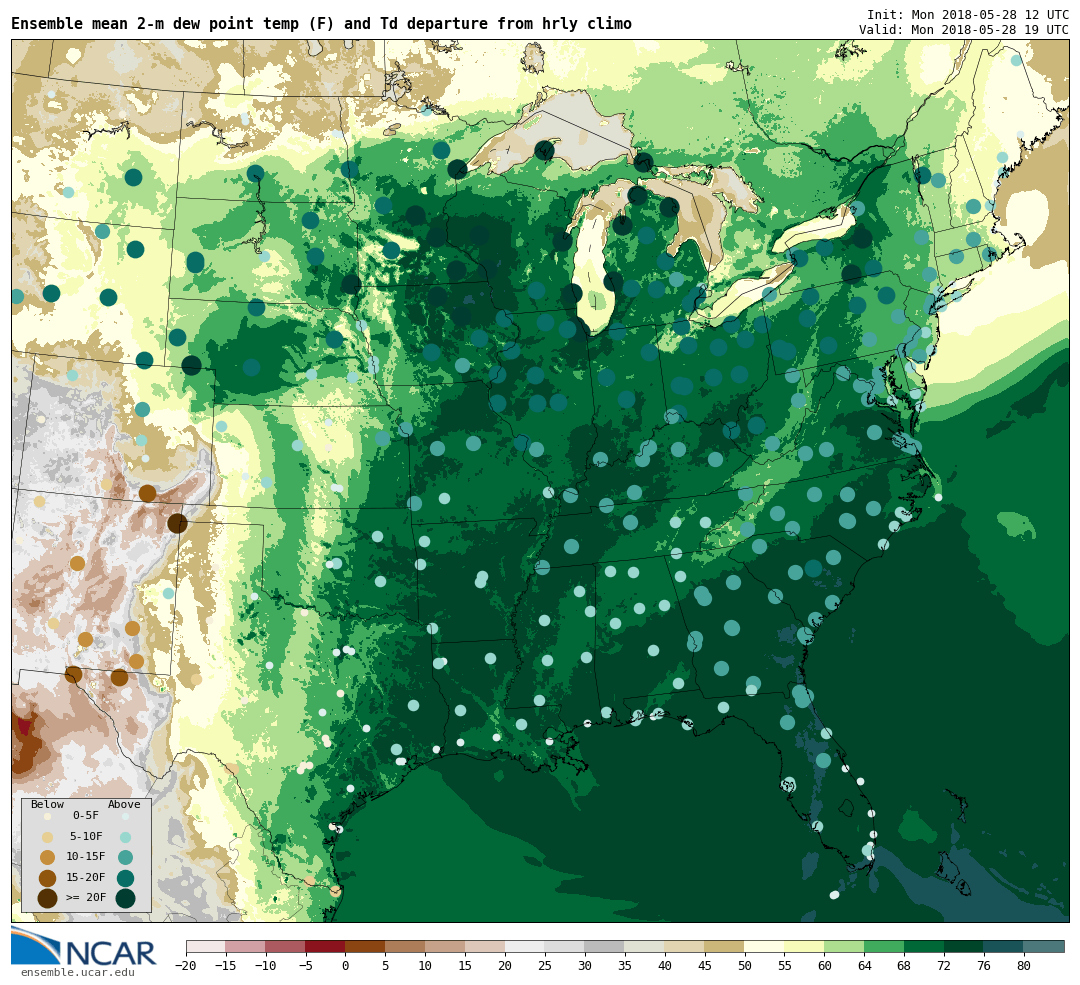Click the "10-15F" legend label
The image size is (1080, 985).
tap(86, 857)
